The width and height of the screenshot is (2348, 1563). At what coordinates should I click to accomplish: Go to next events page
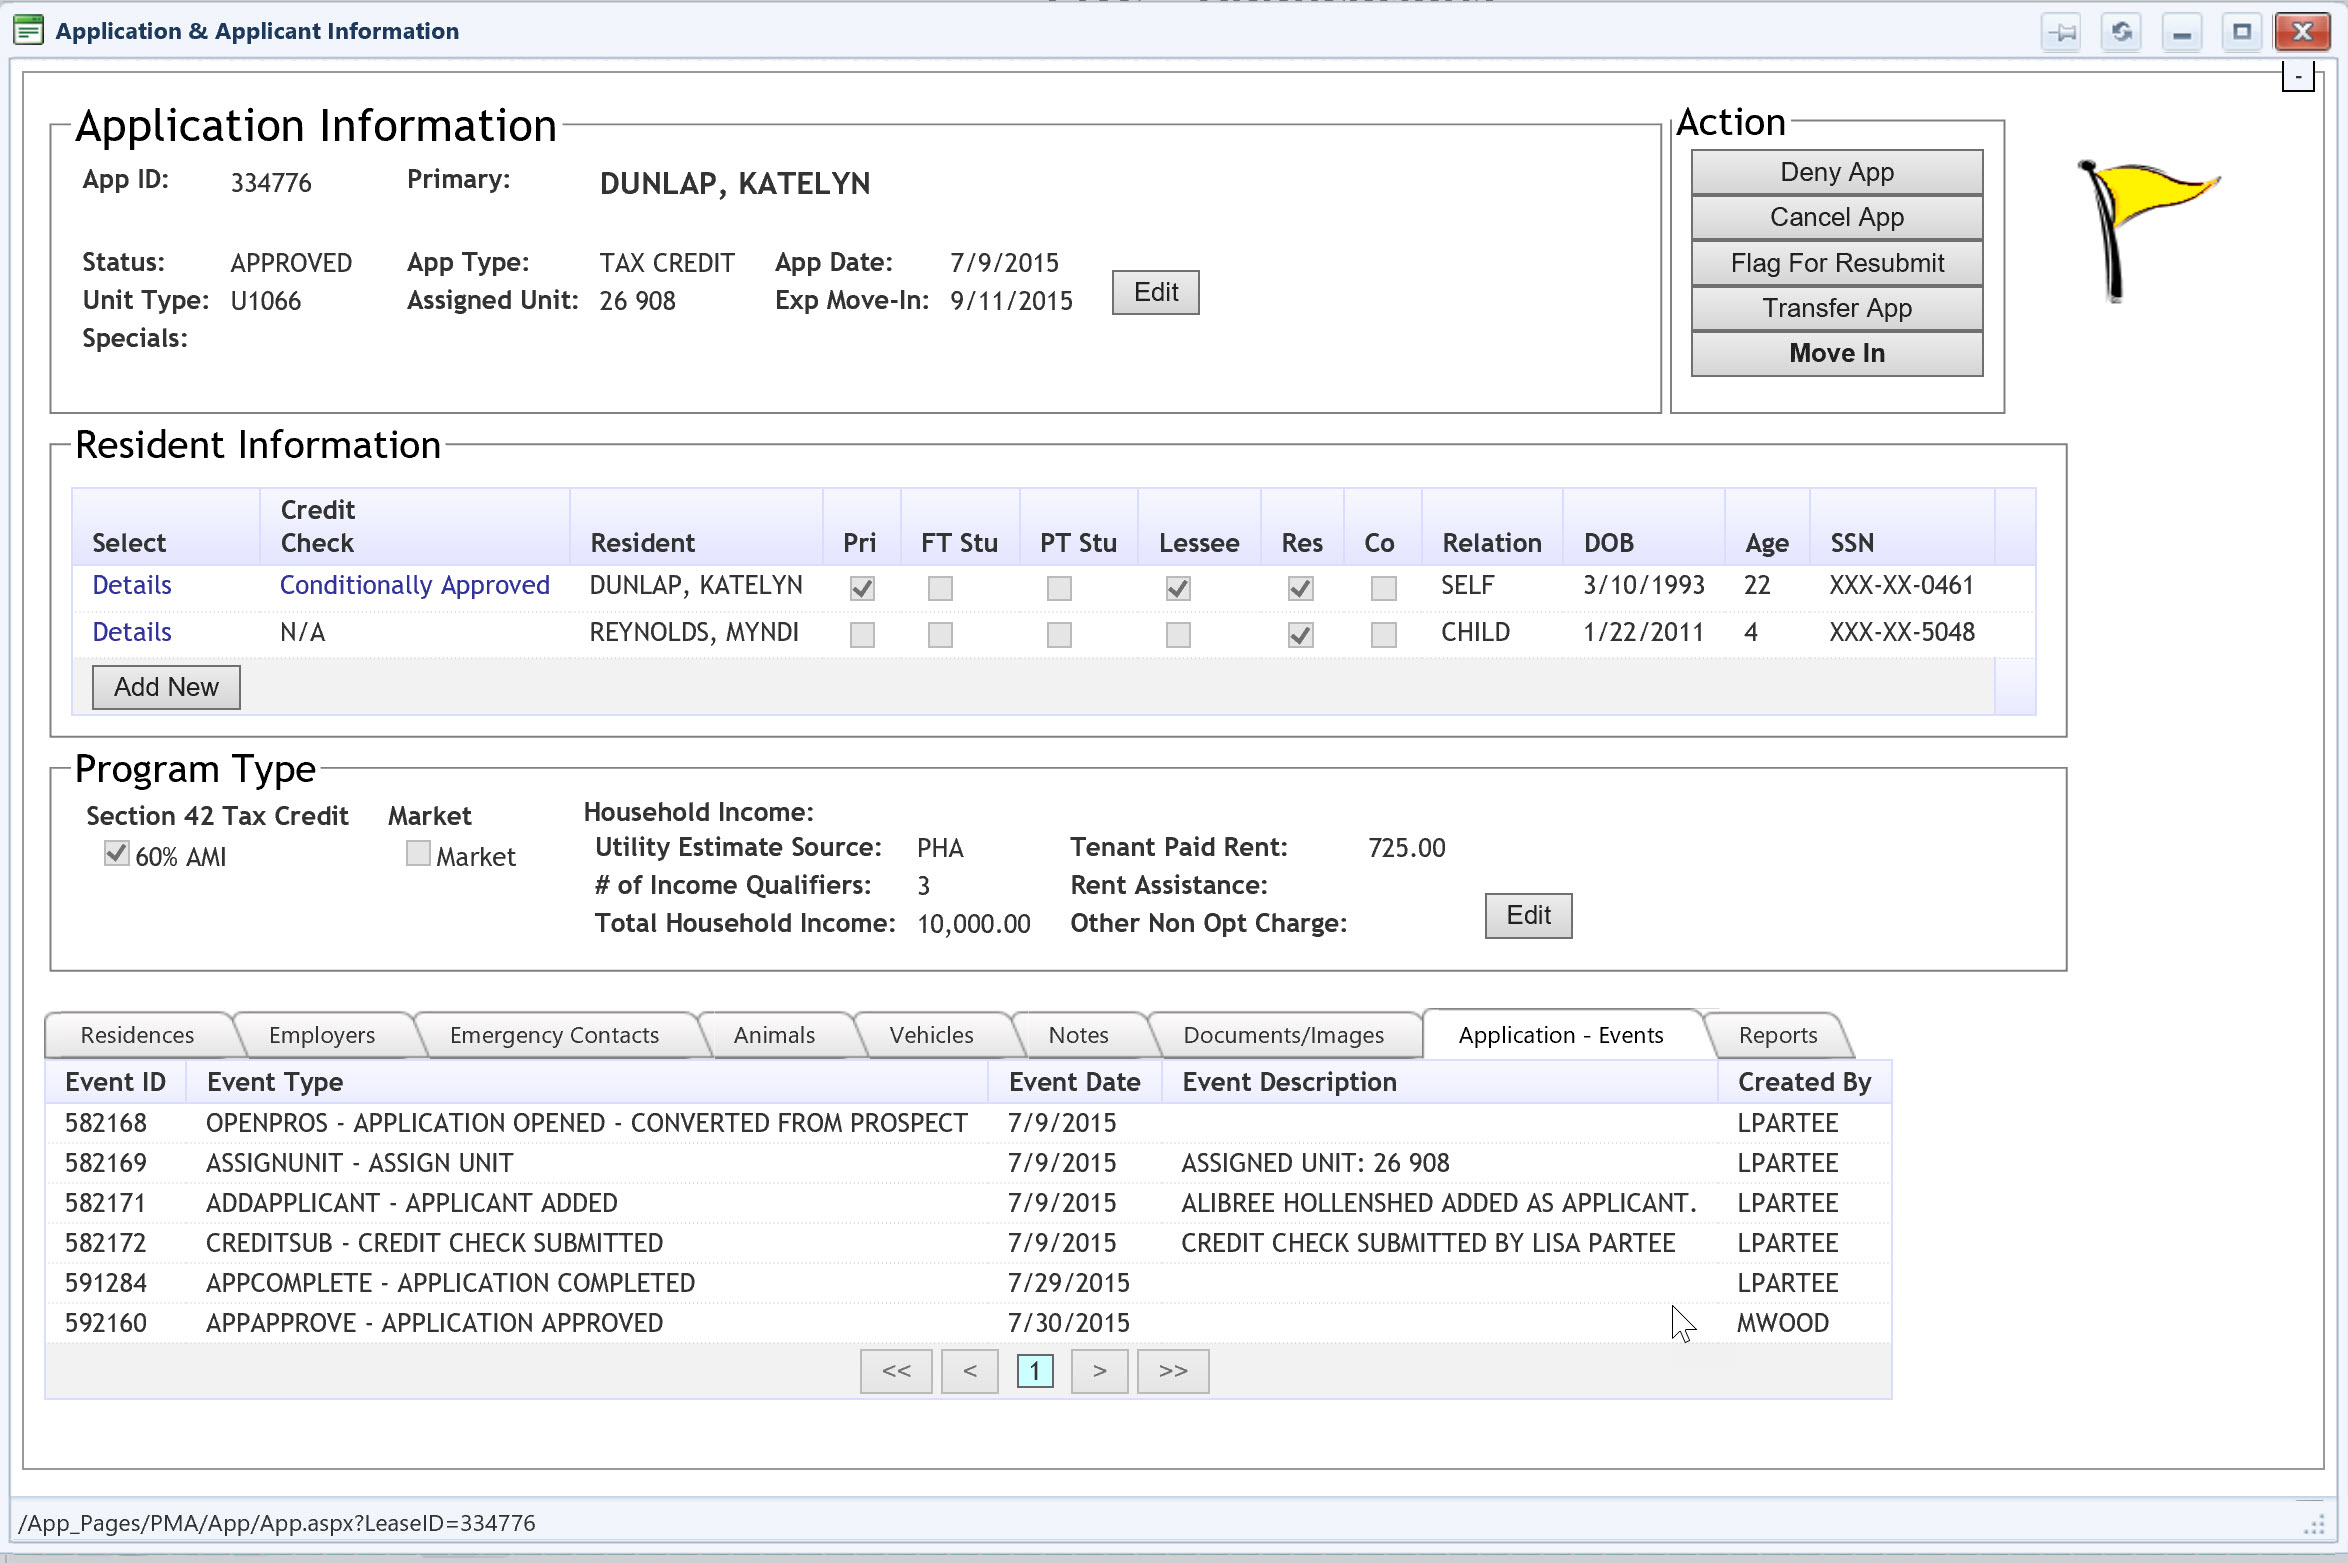1099,1371
